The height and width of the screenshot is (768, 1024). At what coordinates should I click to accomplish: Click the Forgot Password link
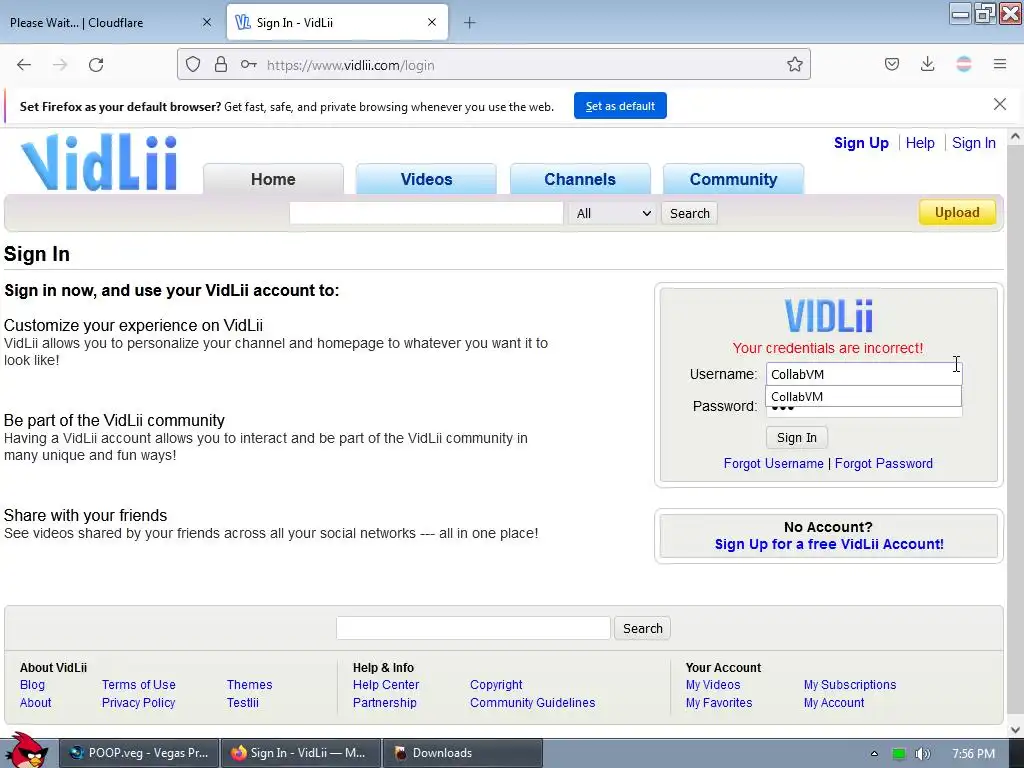(x=884, y=464)
